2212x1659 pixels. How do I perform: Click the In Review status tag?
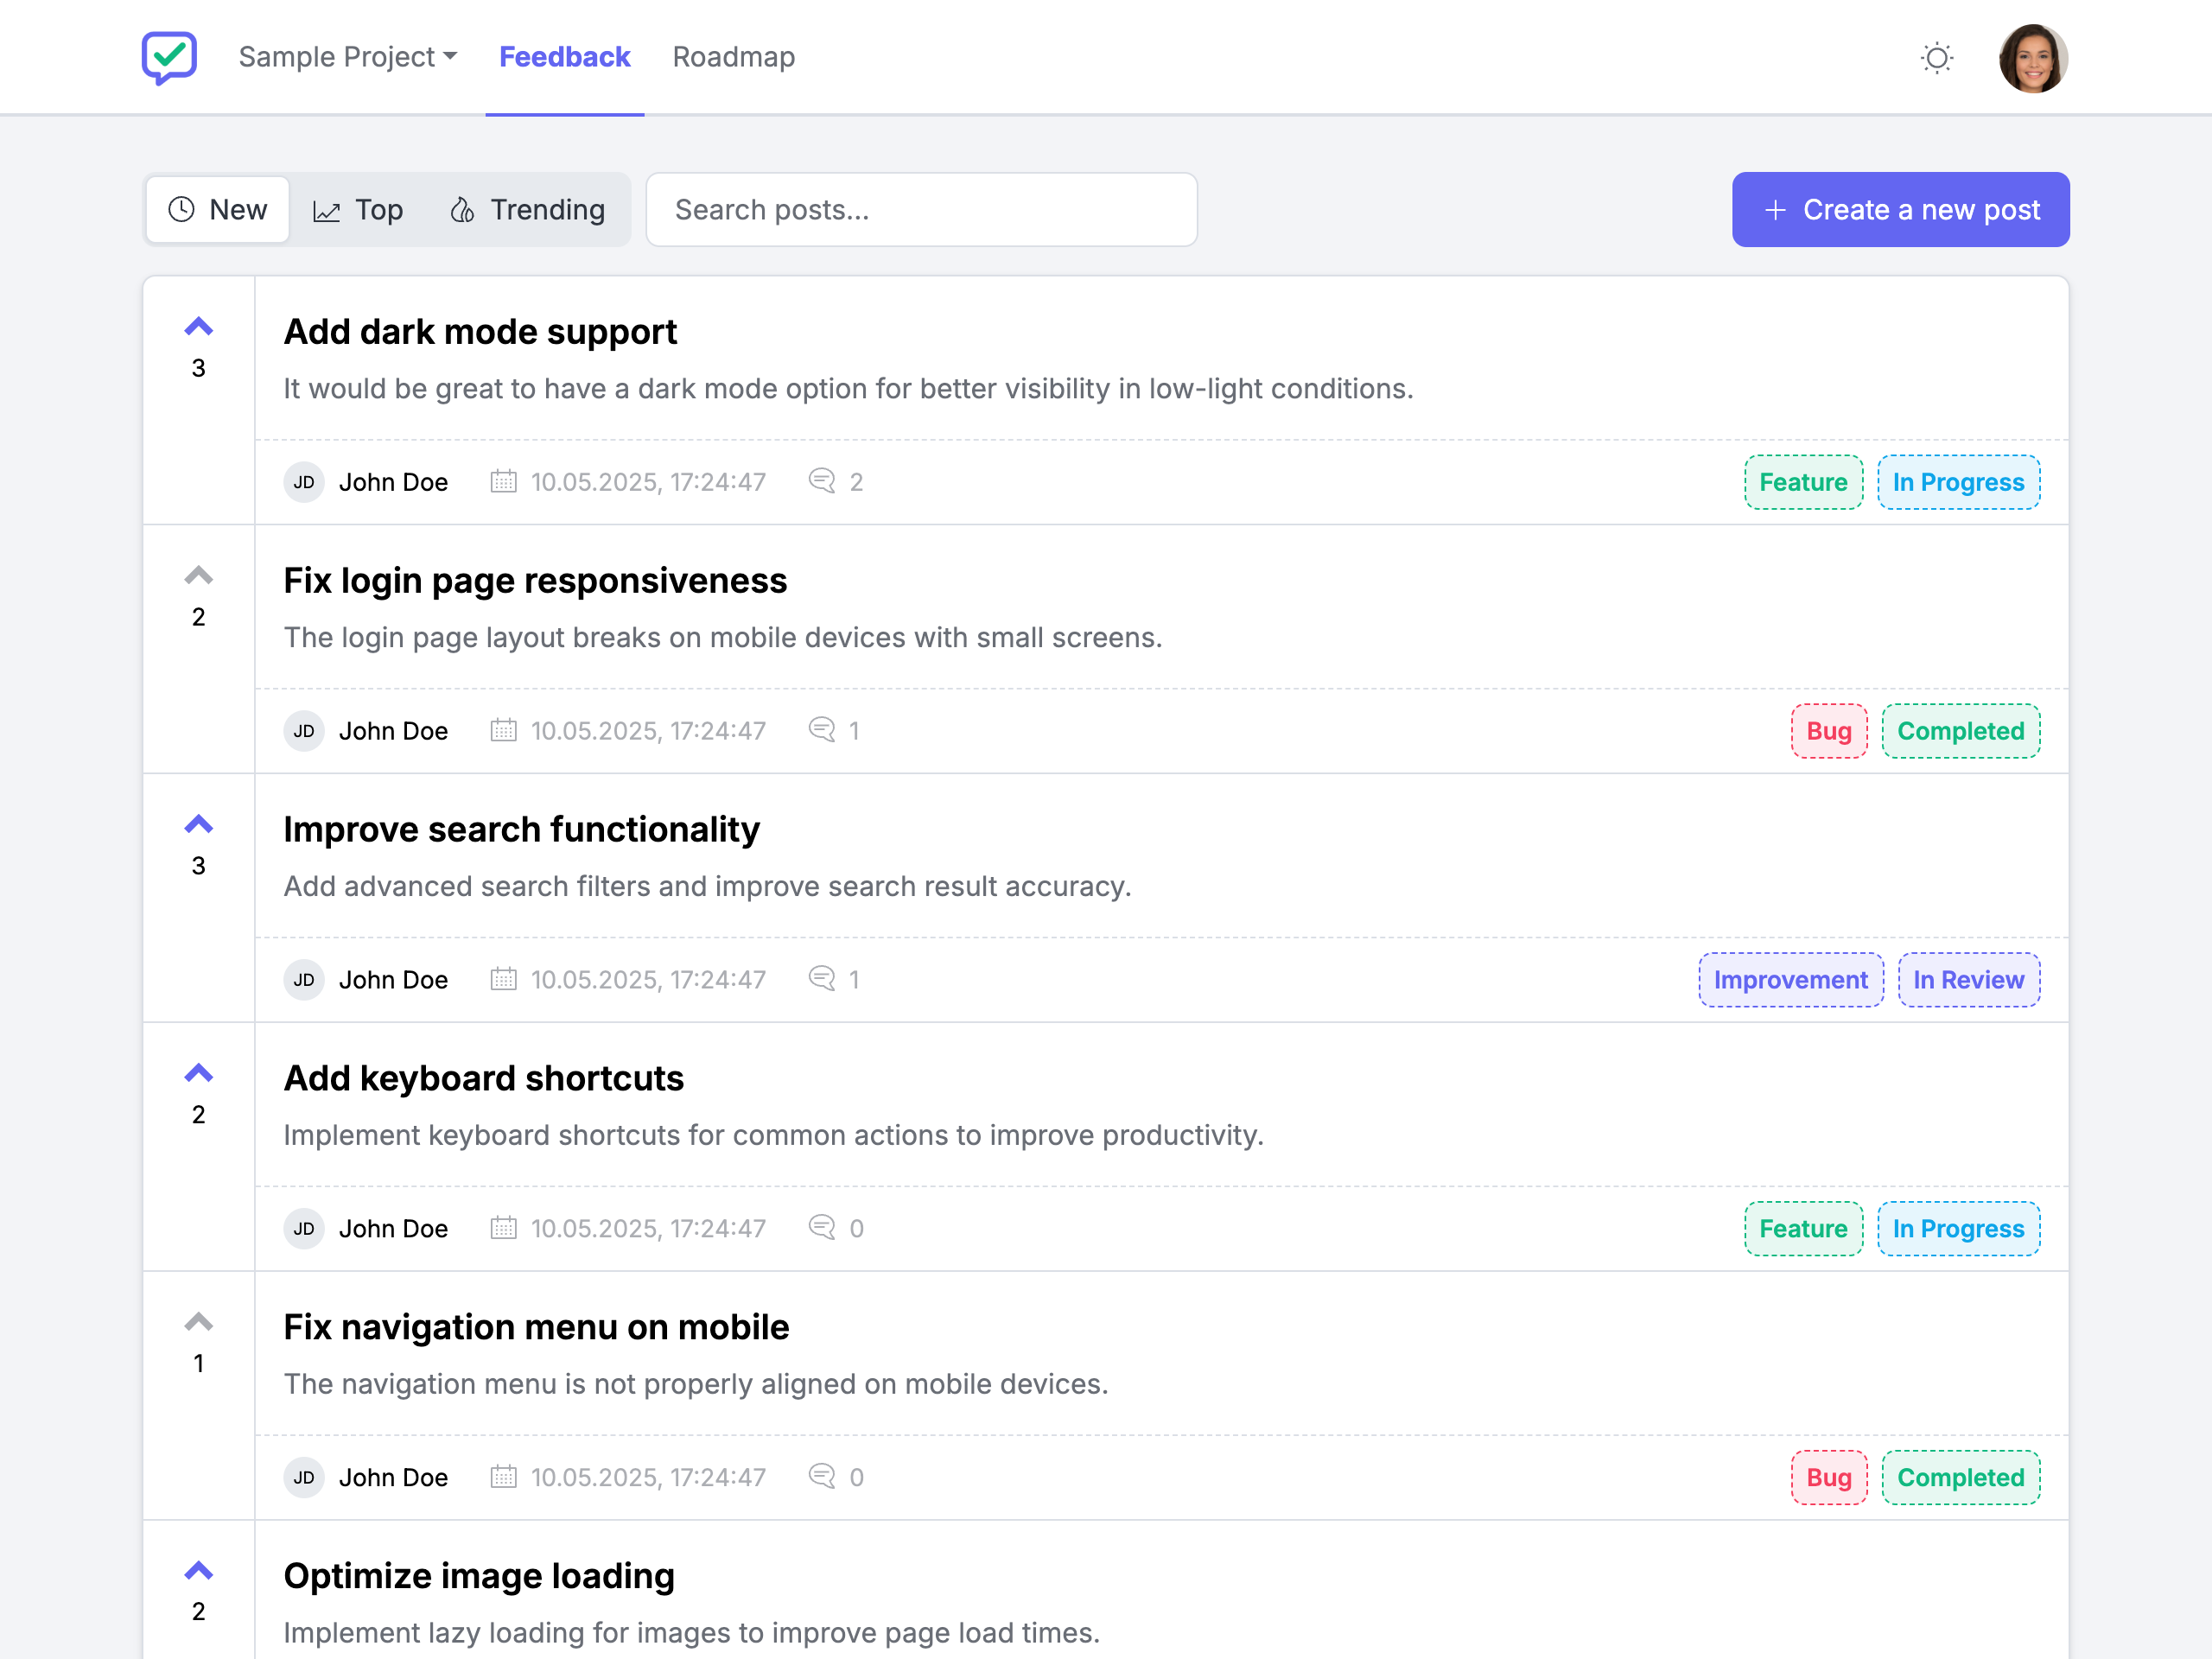(x=1968, y=980)
